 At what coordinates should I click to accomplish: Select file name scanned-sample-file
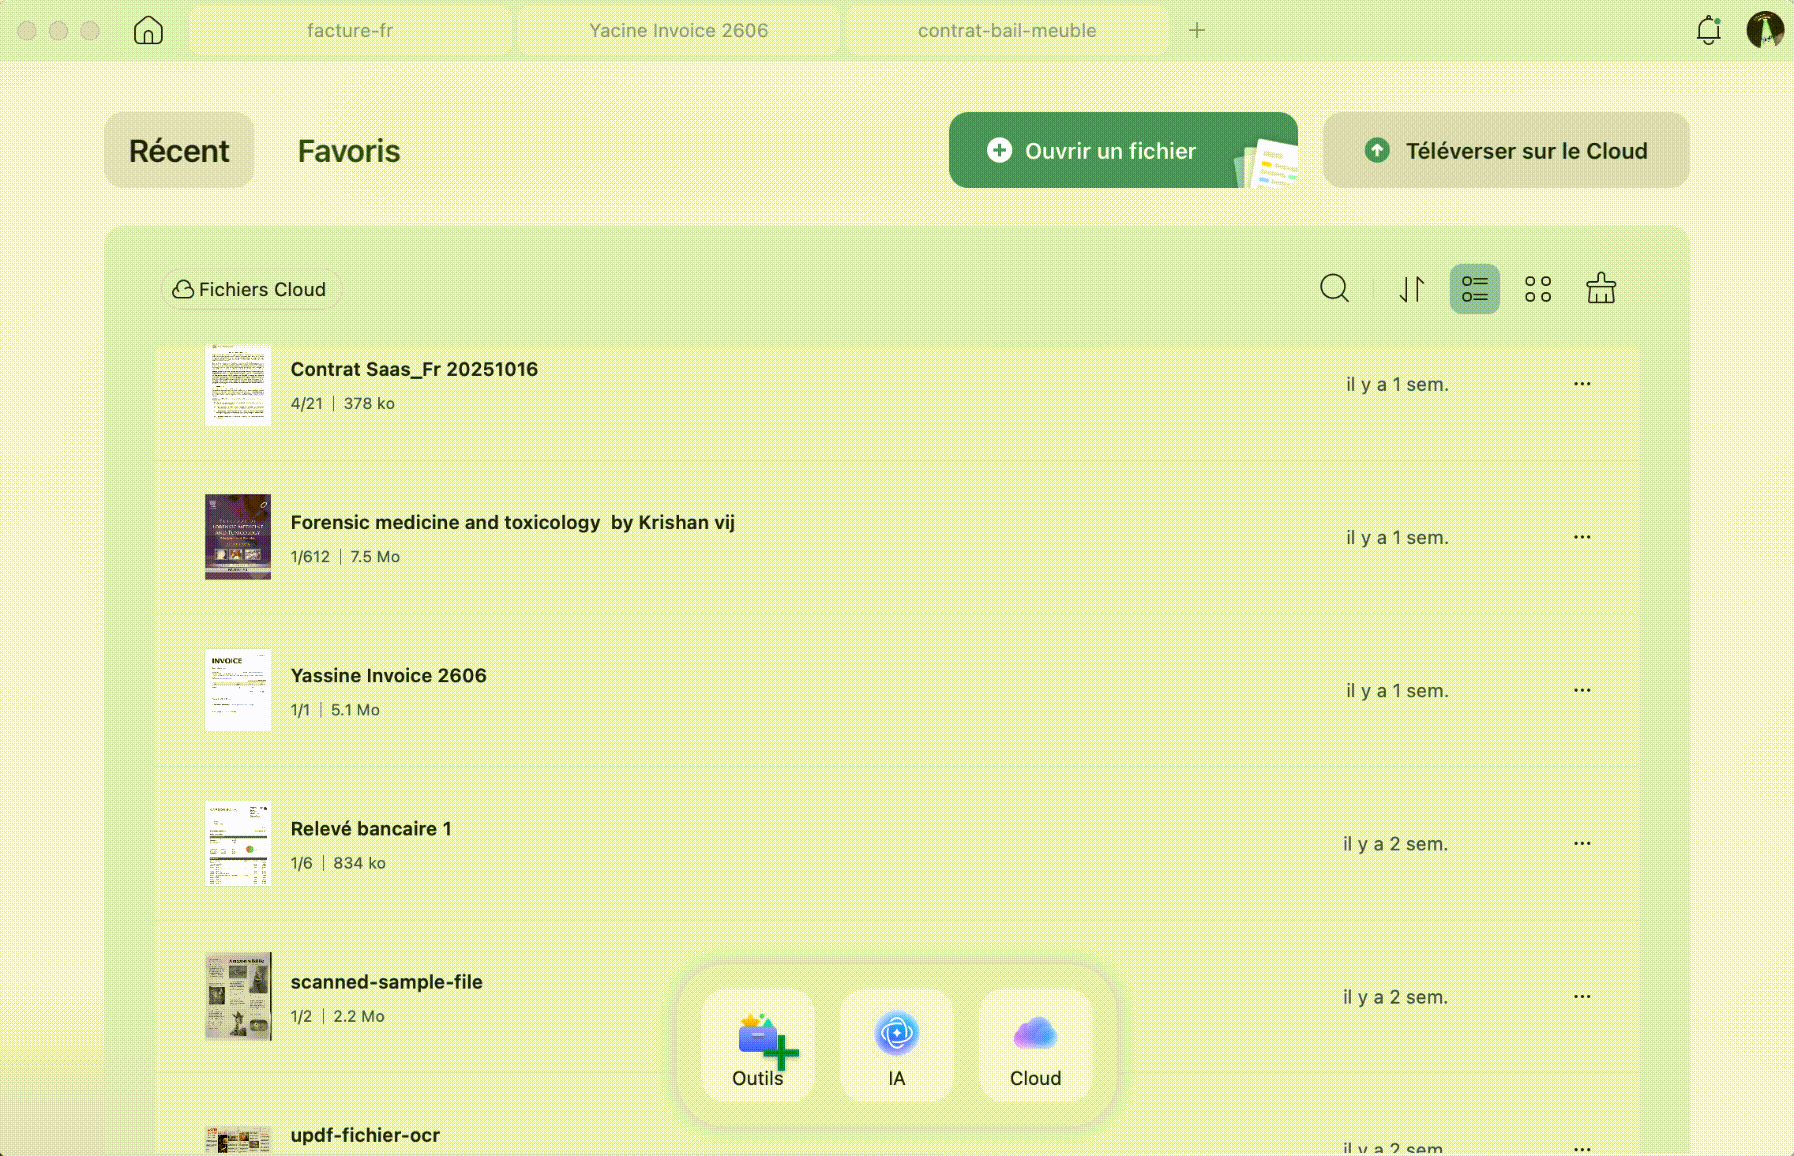click(x=386, y=982)
